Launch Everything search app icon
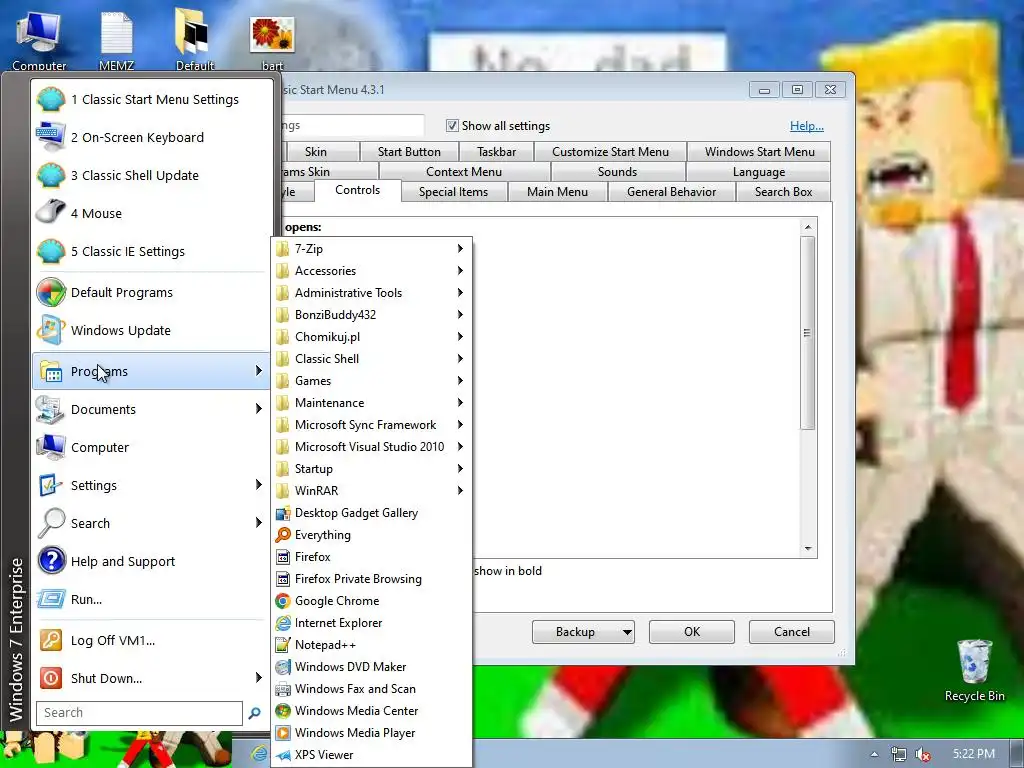The image size is (1024, 768). (x=283, y=535)
